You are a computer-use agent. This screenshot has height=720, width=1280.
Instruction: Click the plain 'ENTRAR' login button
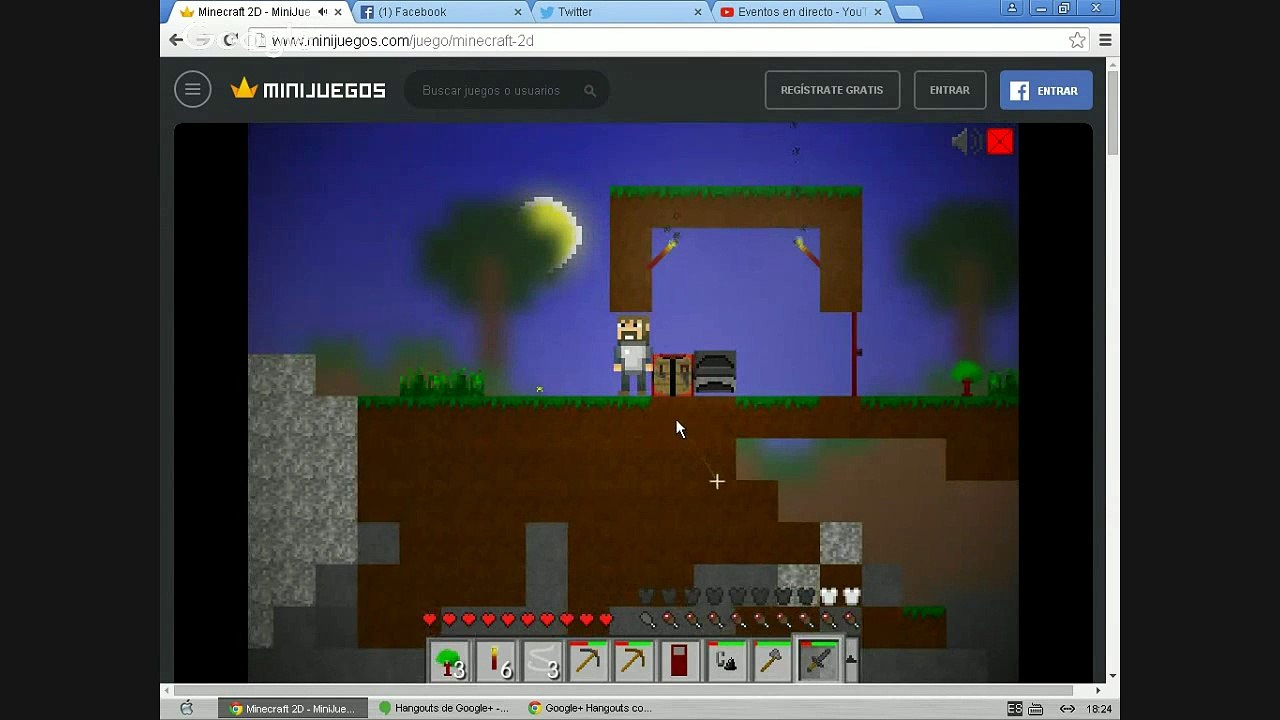(950, 90)
